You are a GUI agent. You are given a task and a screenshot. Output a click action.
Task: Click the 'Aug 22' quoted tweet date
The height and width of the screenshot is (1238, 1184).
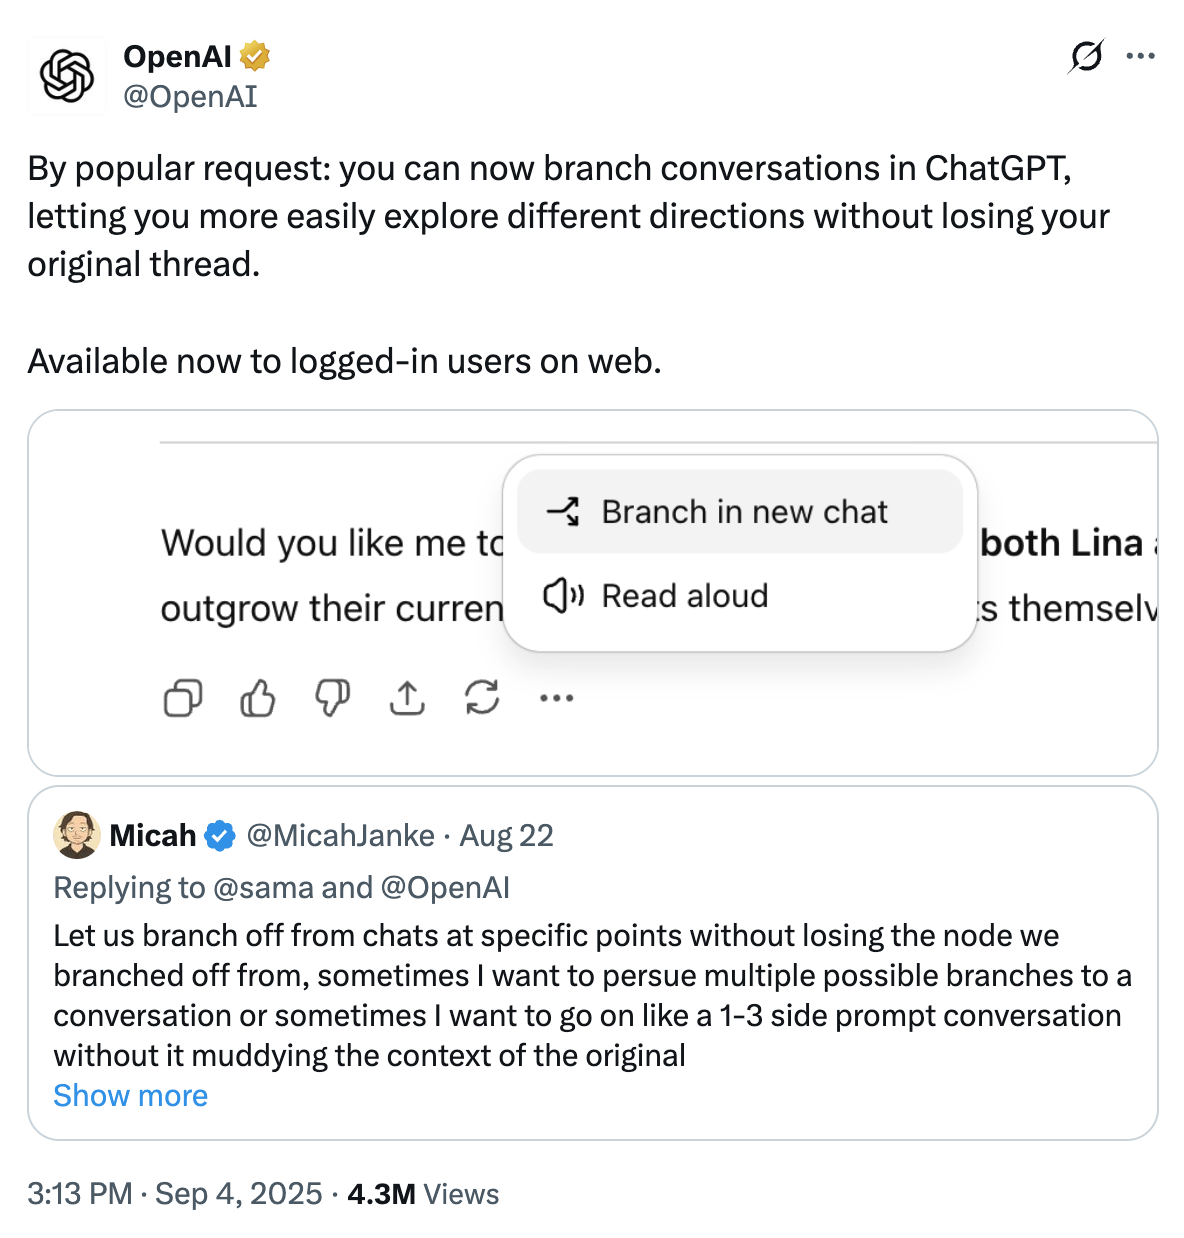[506, 835]
